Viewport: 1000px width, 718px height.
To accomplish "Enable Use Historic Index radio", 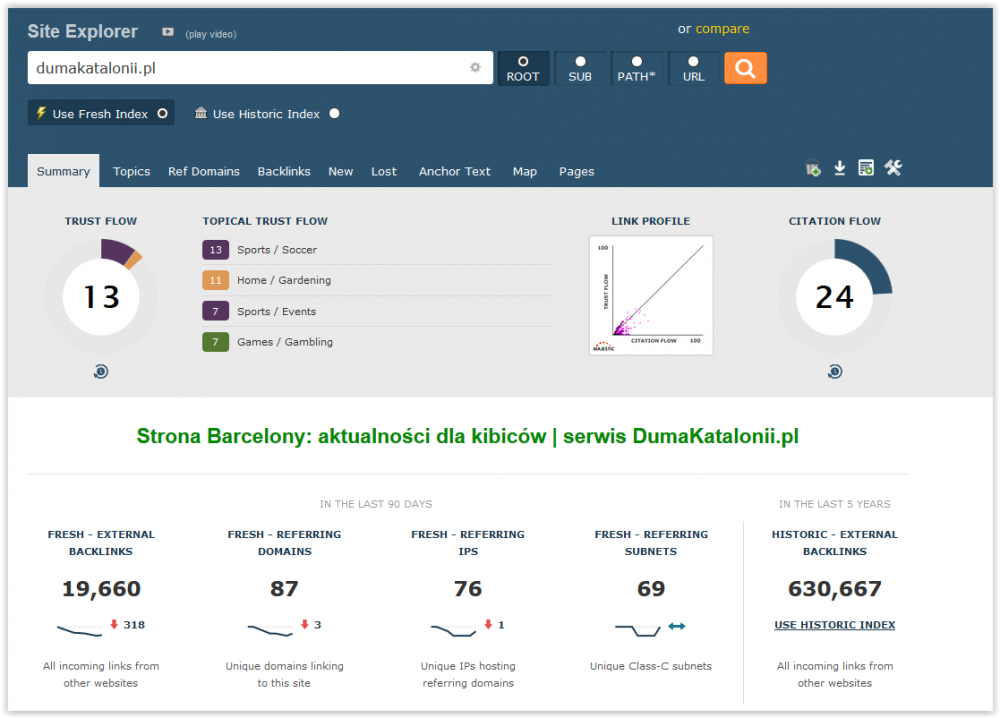I will pos(334,114).
